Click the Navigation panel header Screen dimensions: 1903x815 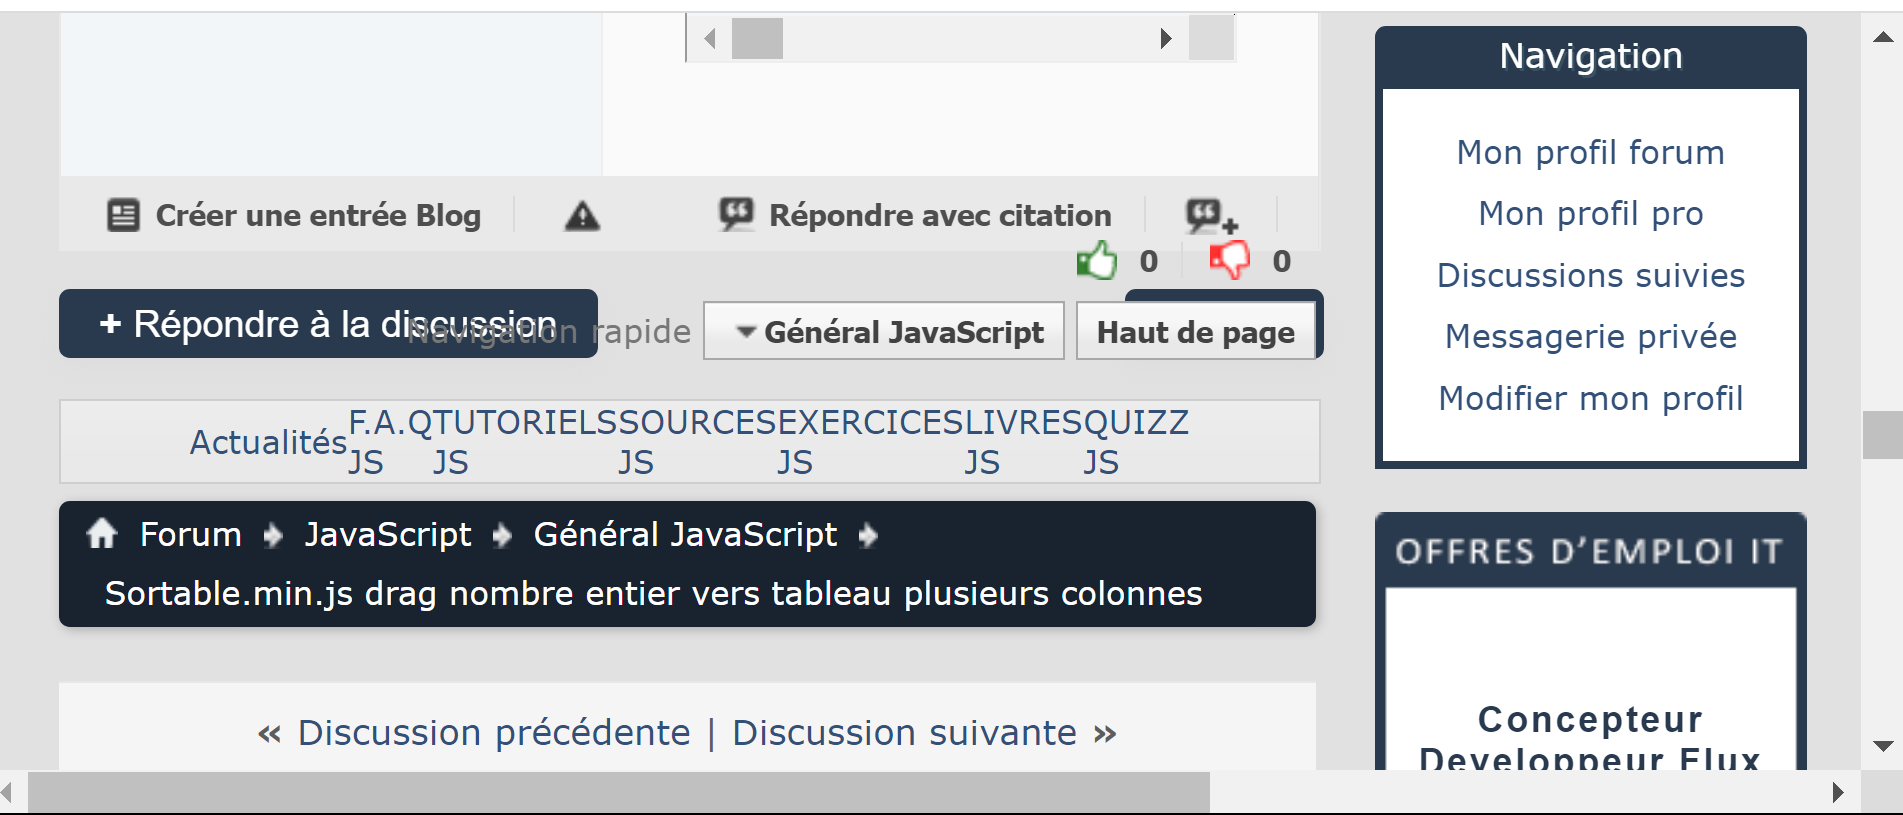click(x=1590, y=57)
